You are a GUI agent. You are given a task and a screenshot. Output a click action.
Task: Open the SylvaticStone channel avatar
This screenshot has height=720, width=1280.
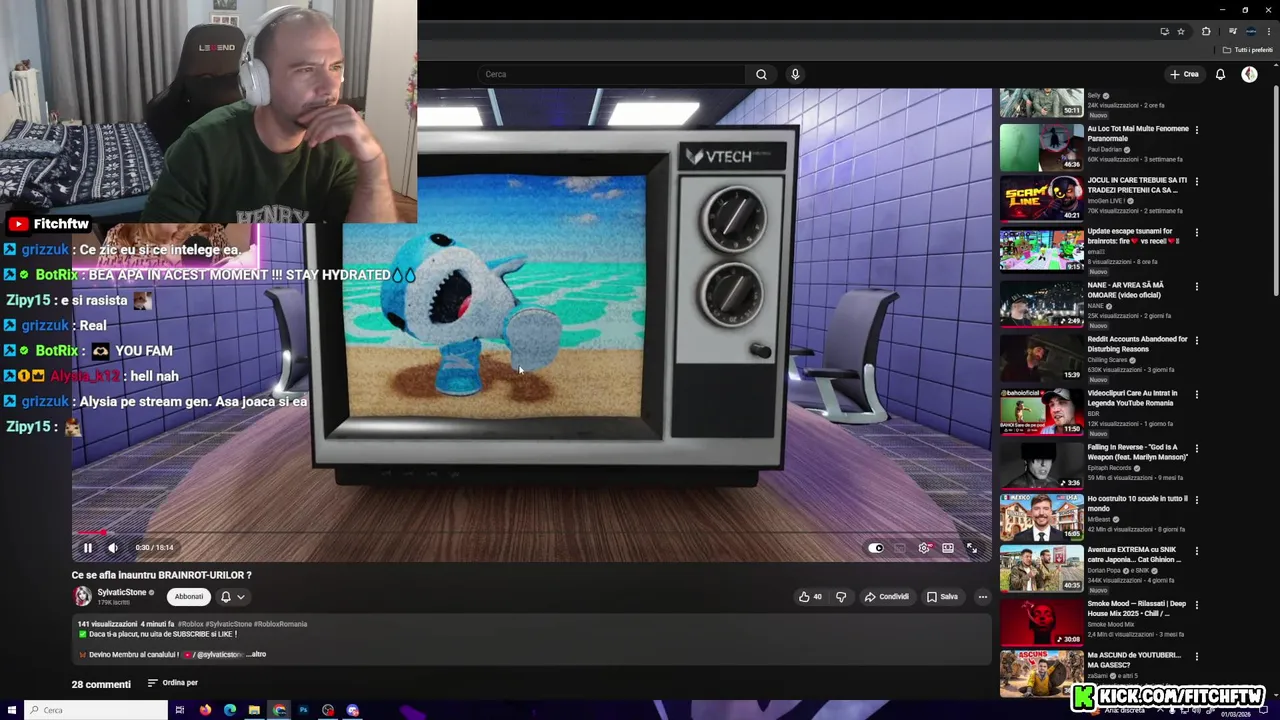[x=82, y=597]
